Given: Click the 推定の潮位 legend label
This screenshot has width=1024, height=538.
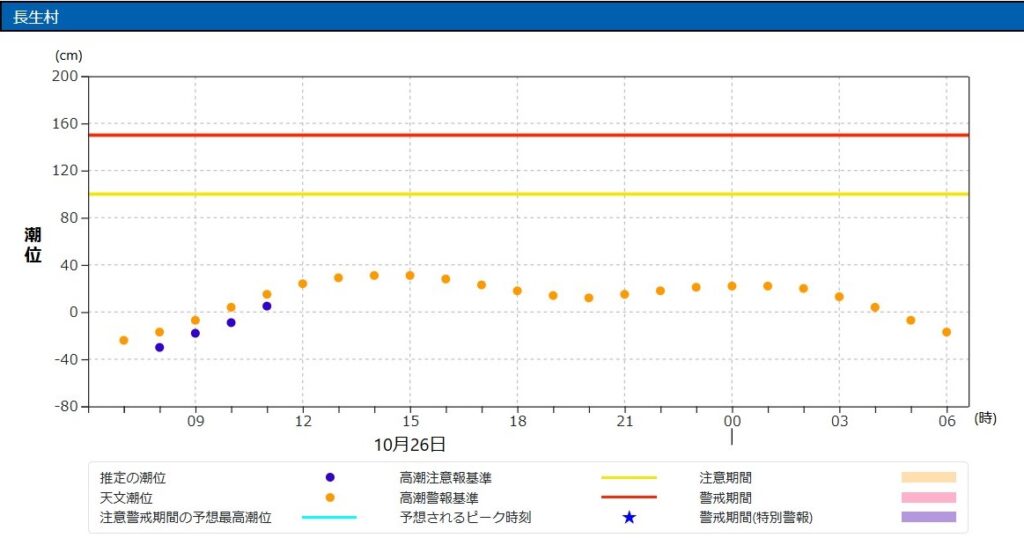Looking at the screenshot, I should [x=133, y=478].
